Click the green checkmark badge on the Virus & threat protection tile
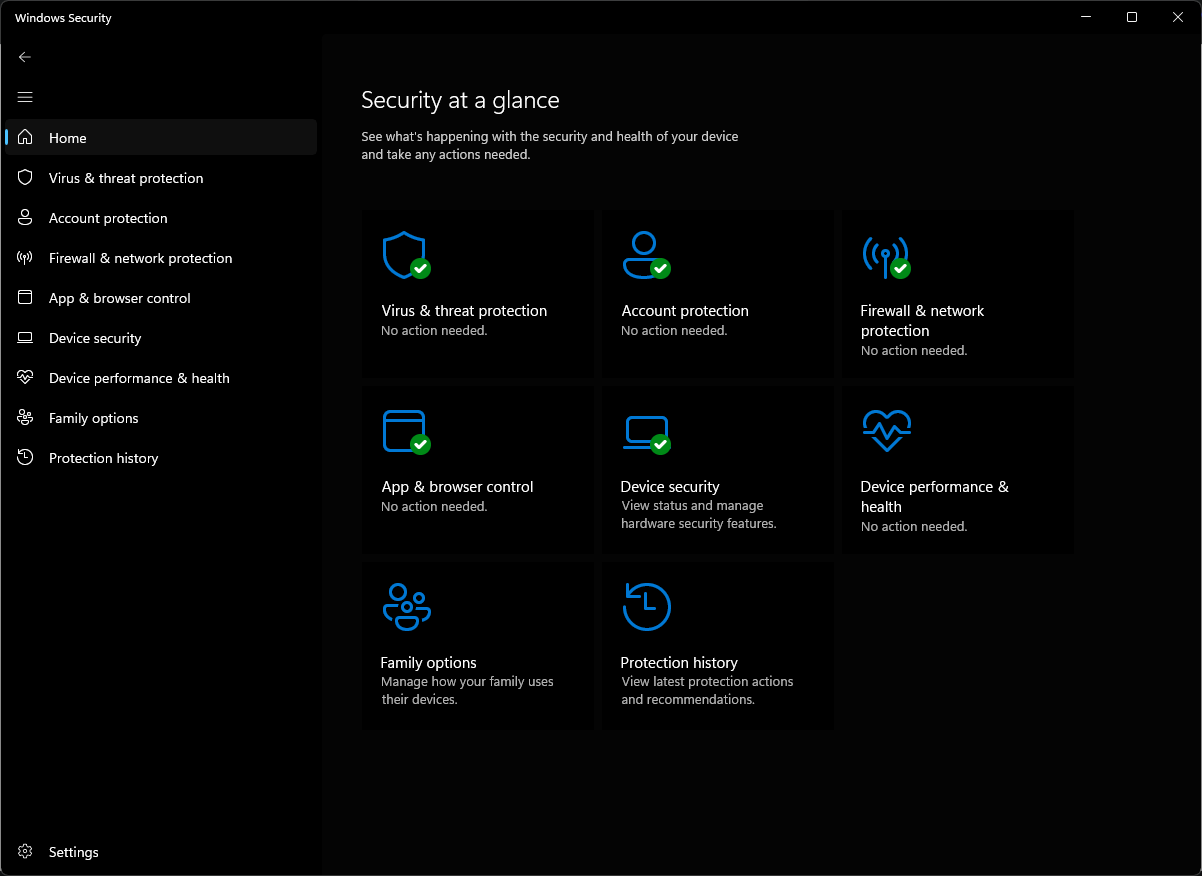1202x876 pixels. pyautogui.click(x=421, y=268)
